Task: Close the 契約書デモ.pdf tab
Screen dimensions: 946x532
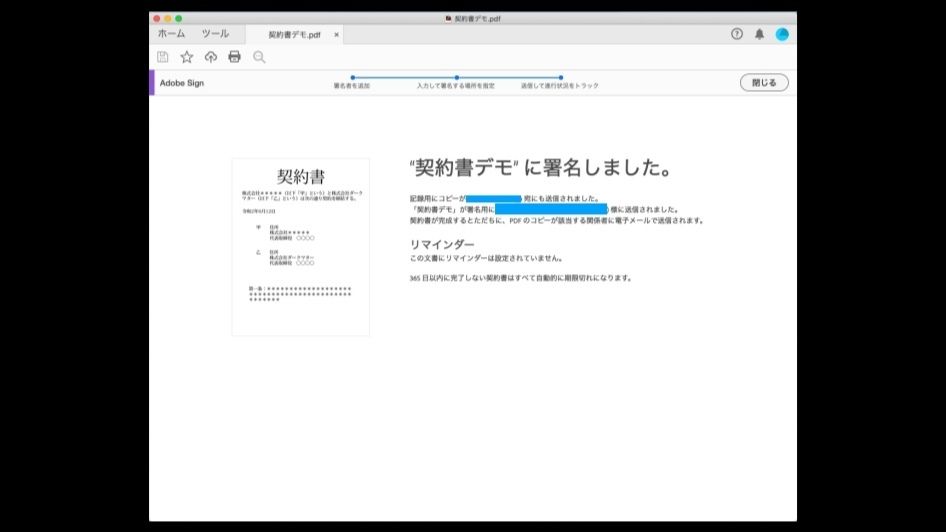Action: pos(337,34)
